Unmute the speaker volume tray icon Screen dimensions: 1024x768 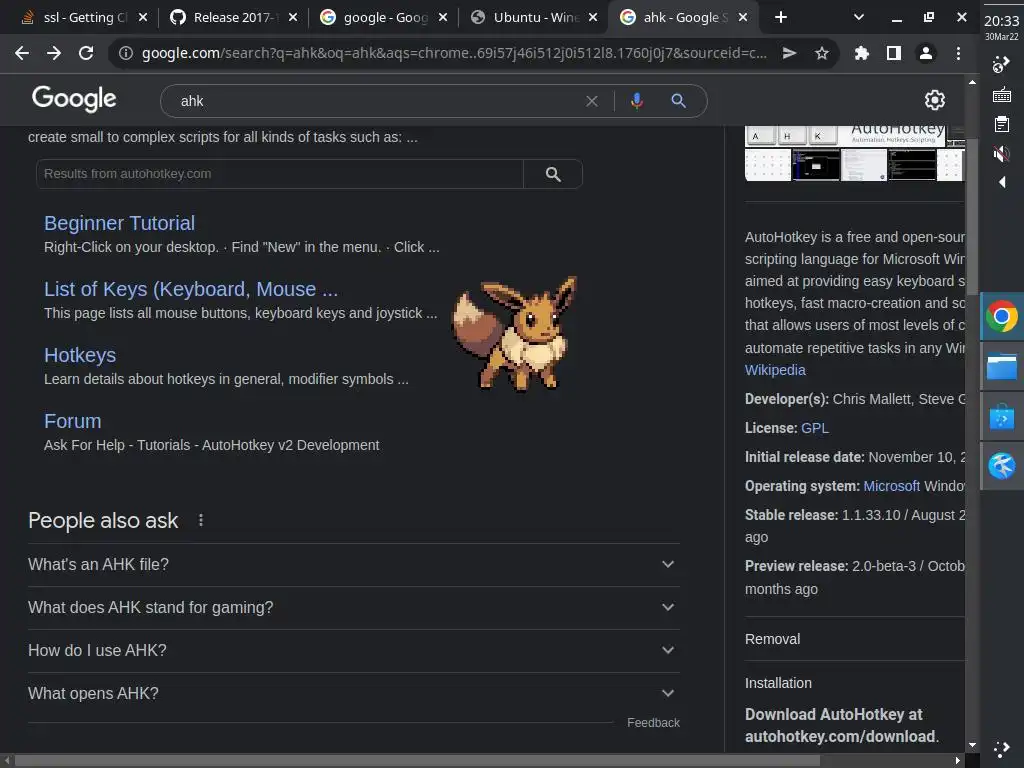click(1001, 154)
